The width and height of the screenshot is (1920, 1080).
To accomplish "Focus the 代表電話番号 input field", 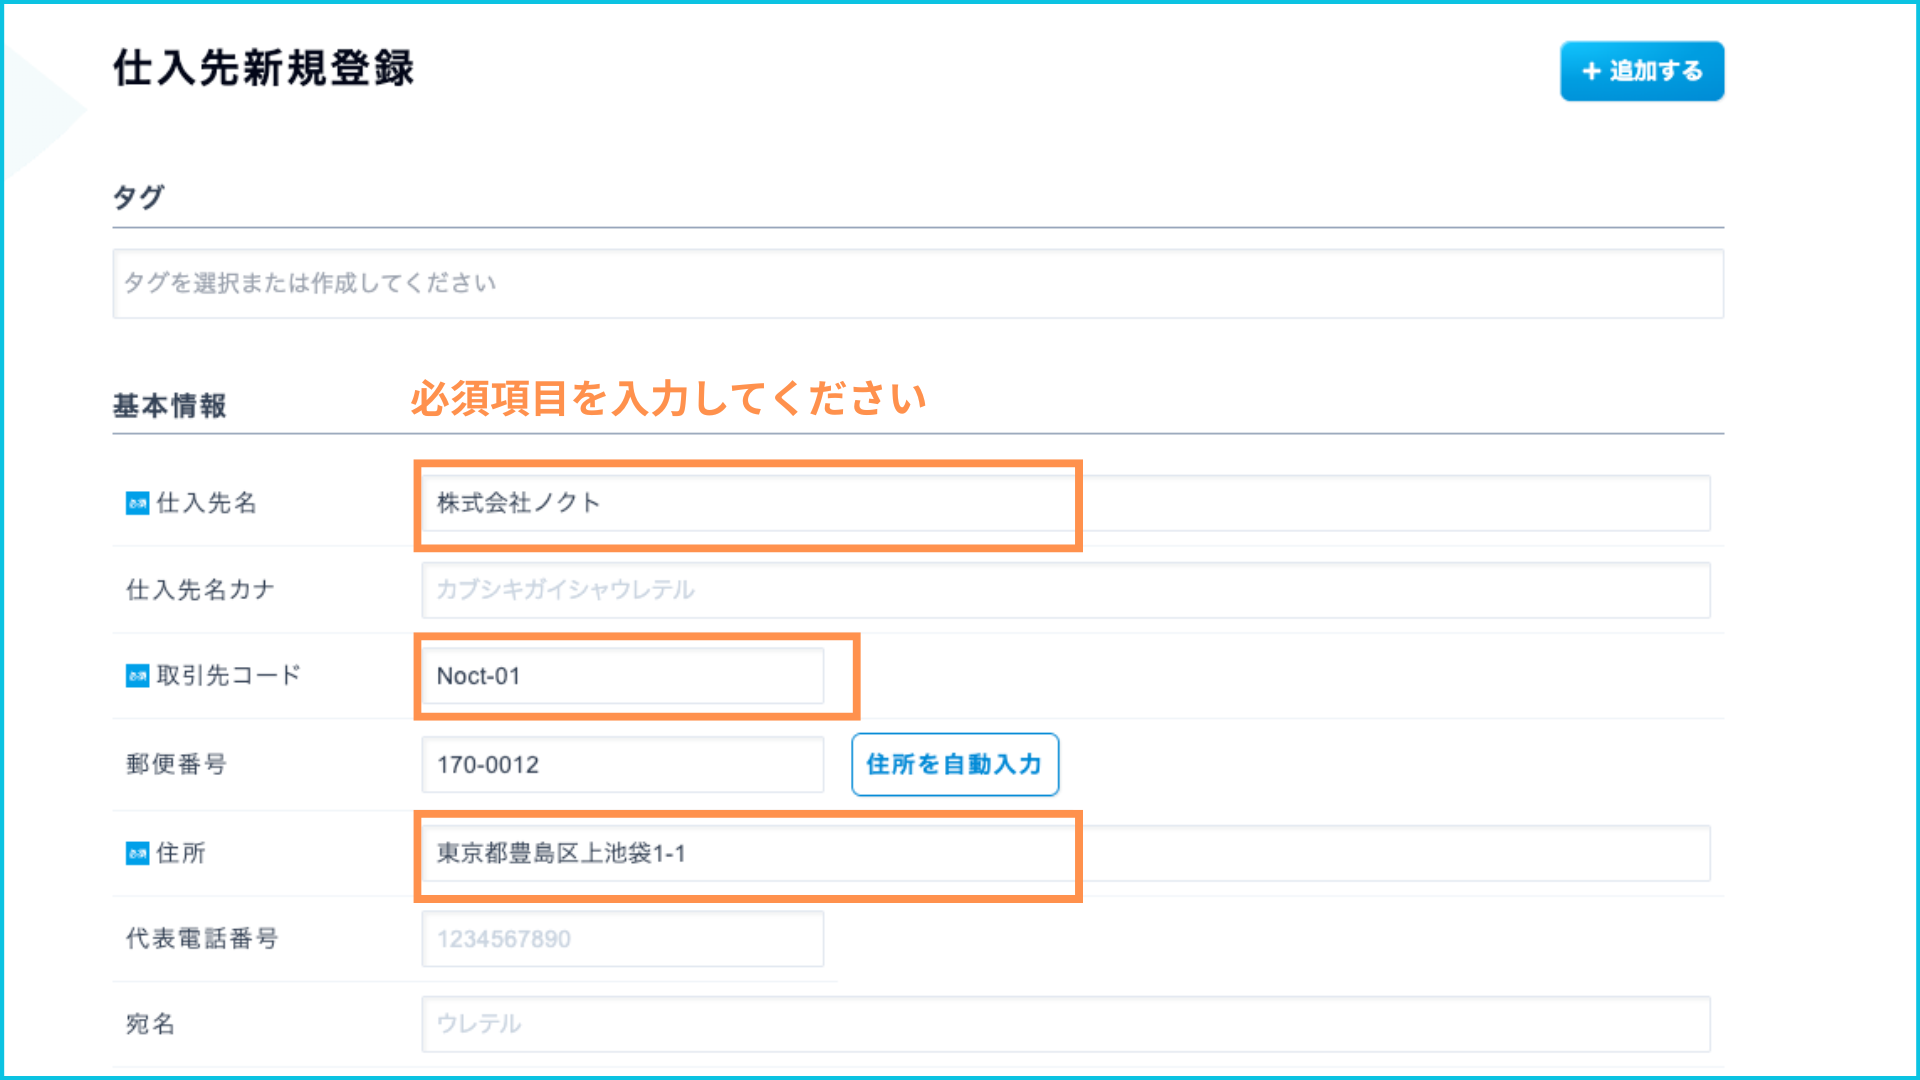I will click(x=622, y=939).
